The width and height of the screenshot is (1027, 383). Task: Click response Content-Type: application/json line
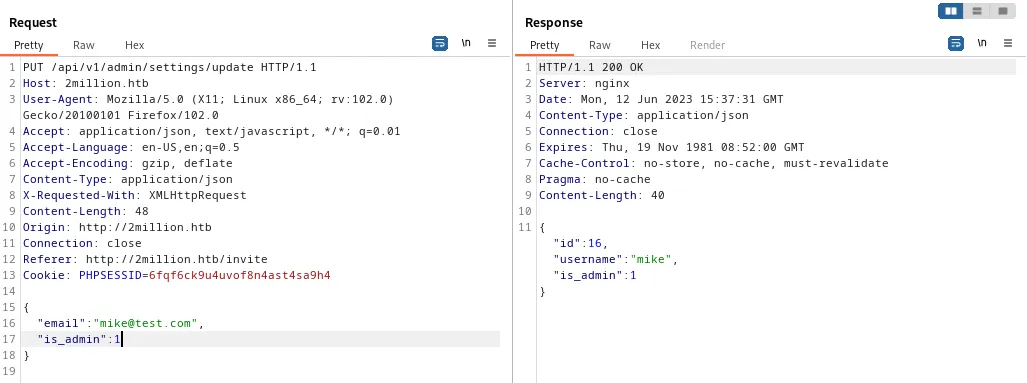[644, 115]
